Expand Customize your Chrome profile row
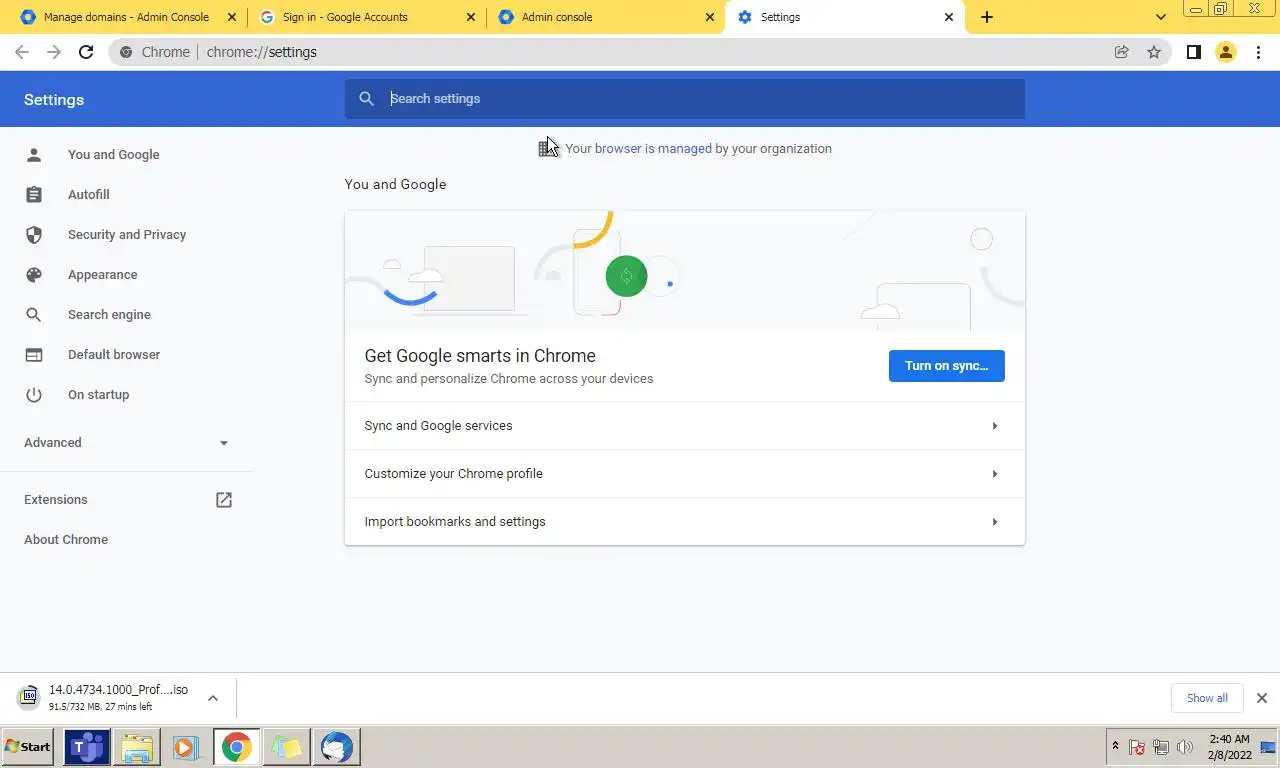 pyautogui.click(x=685, y=474)
